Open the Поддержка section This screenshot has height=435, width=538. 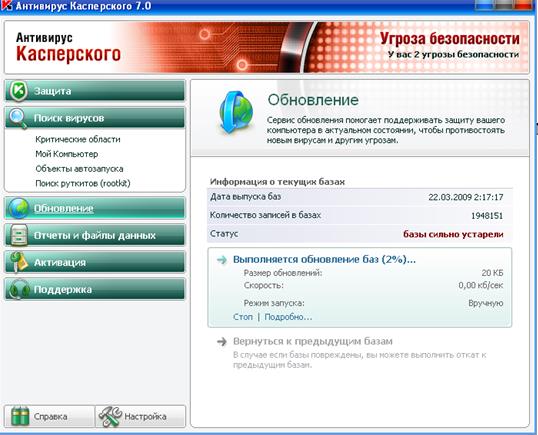click(x=95, y=289)
